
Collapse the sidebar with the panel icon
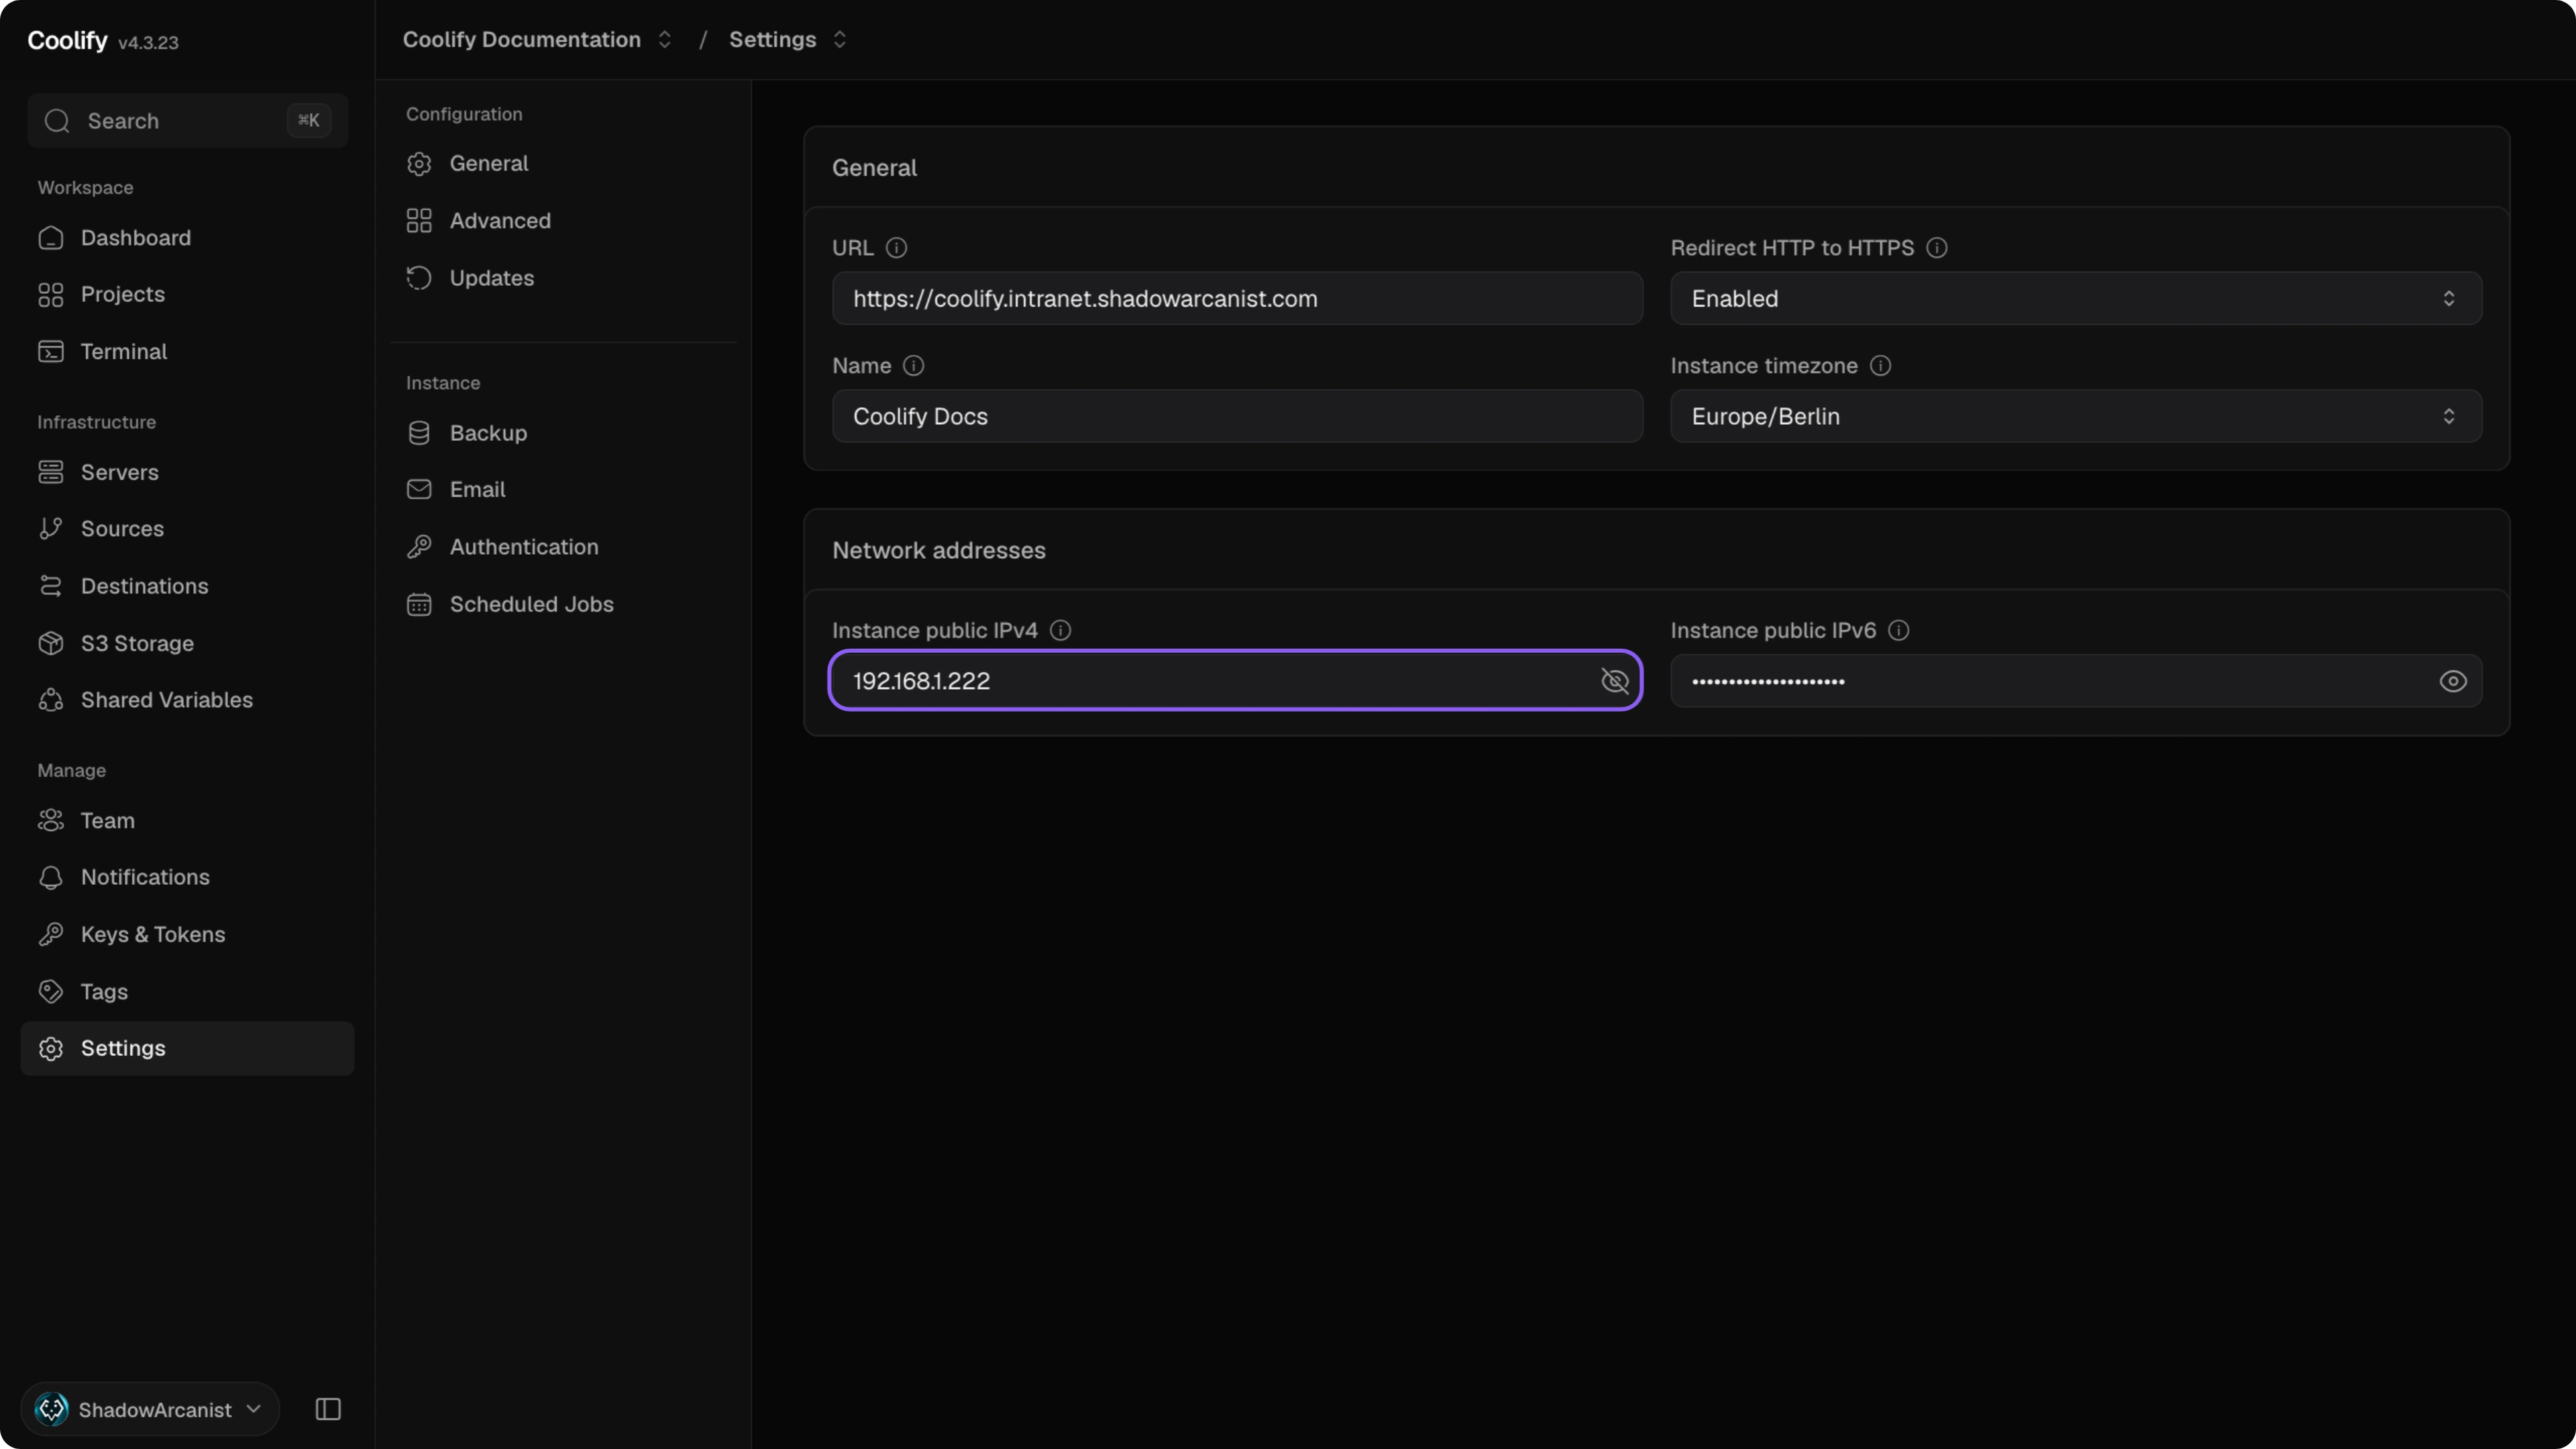pos(328,1409)
